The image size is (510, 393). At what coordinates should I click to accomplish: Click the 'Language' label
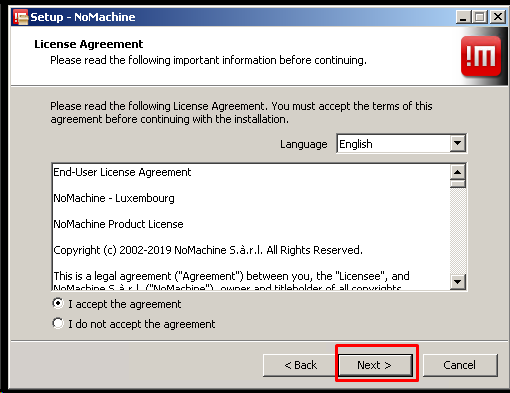coord(303,144)
